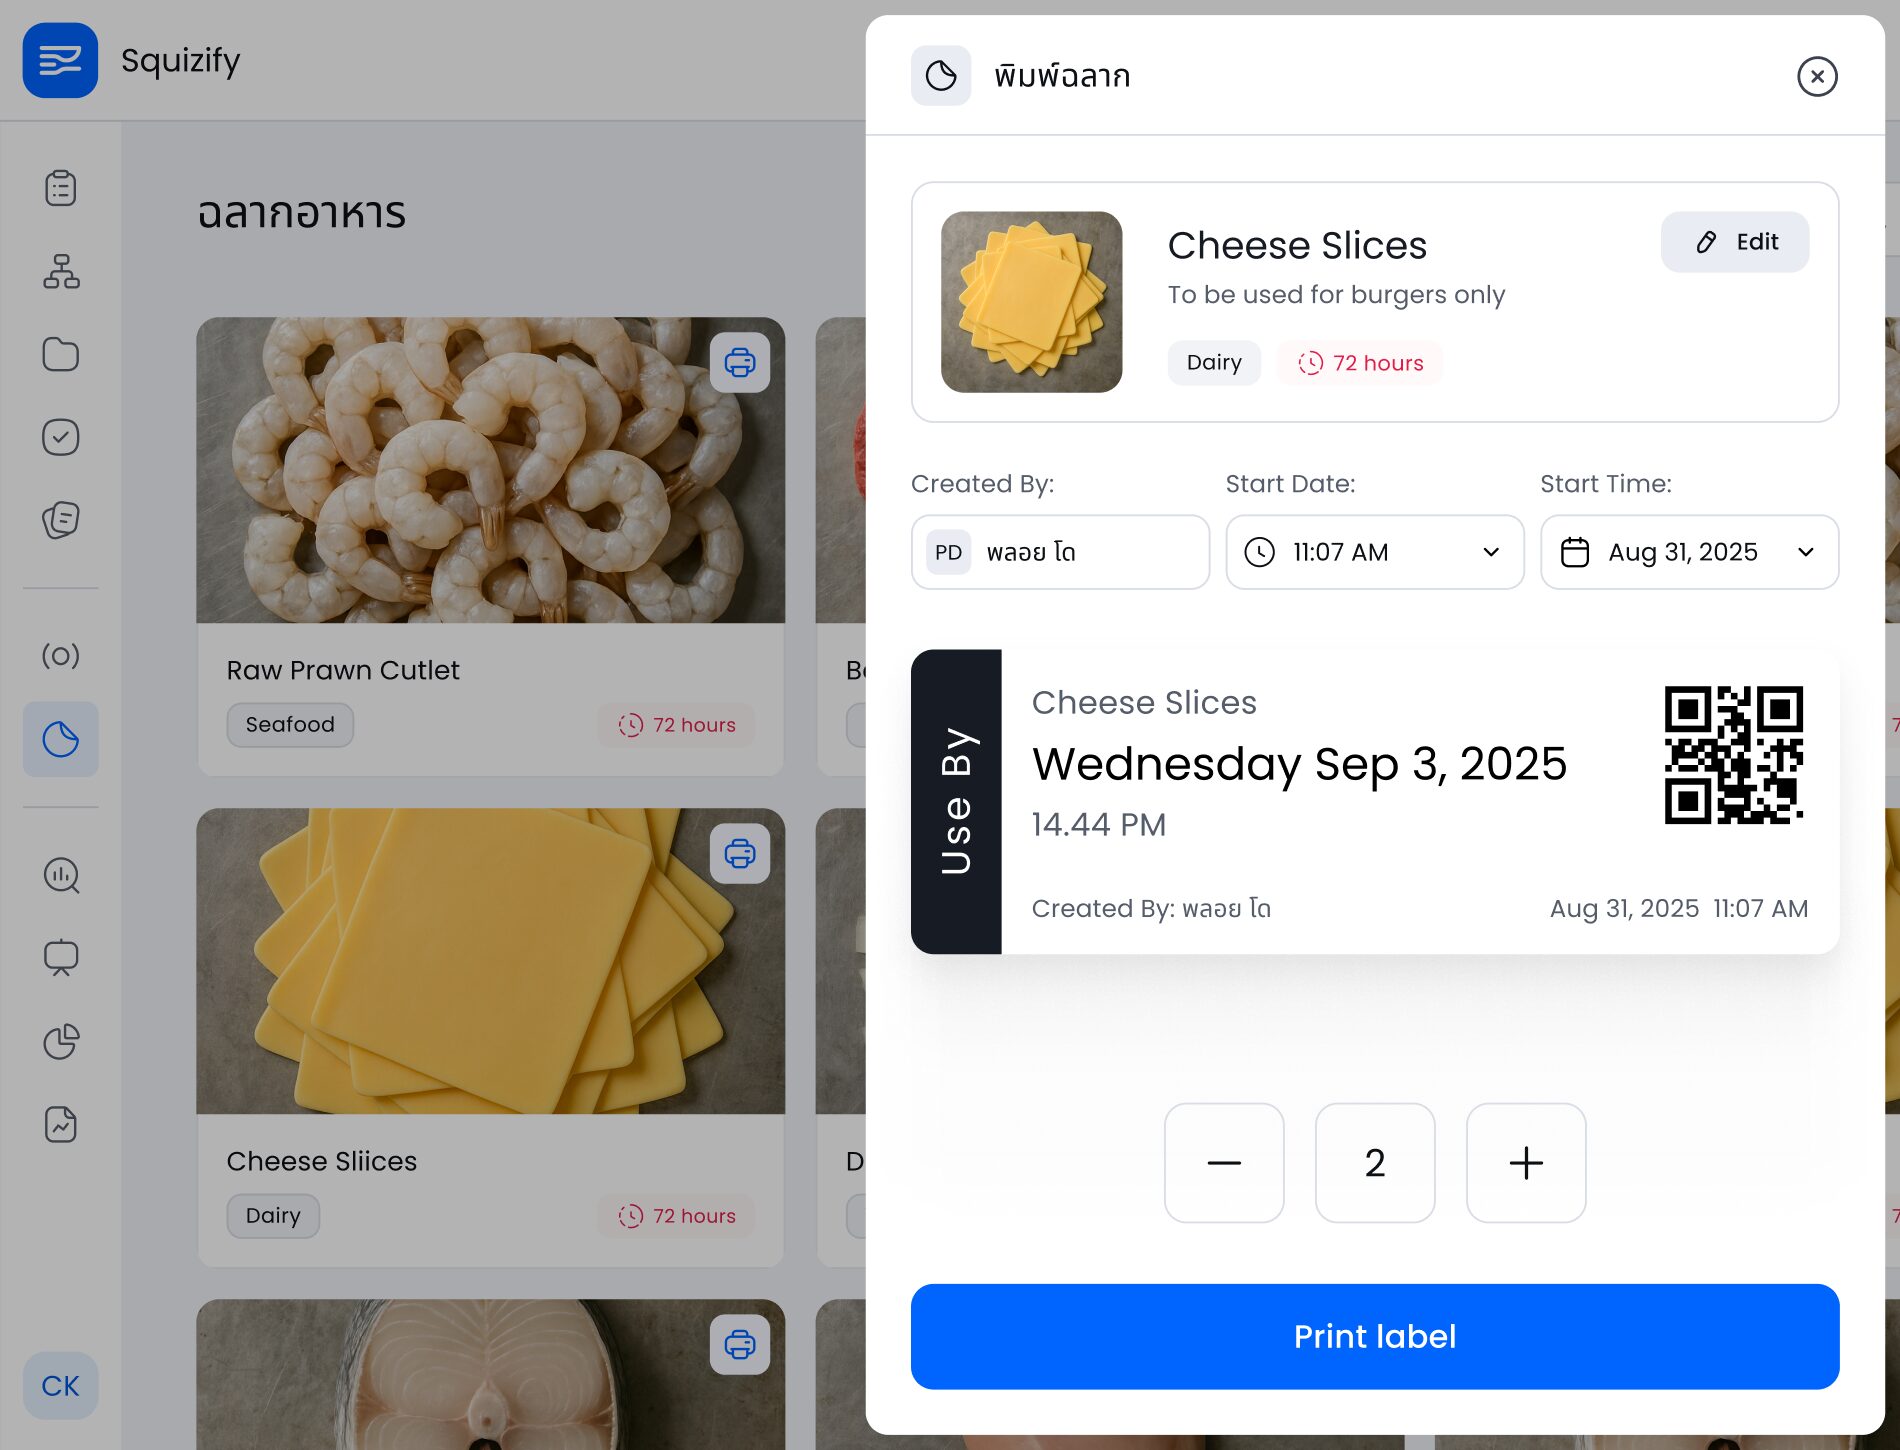Close the print label dialog
The height and width of the screenshot is (1450, 1900).
coord(1817,76)
